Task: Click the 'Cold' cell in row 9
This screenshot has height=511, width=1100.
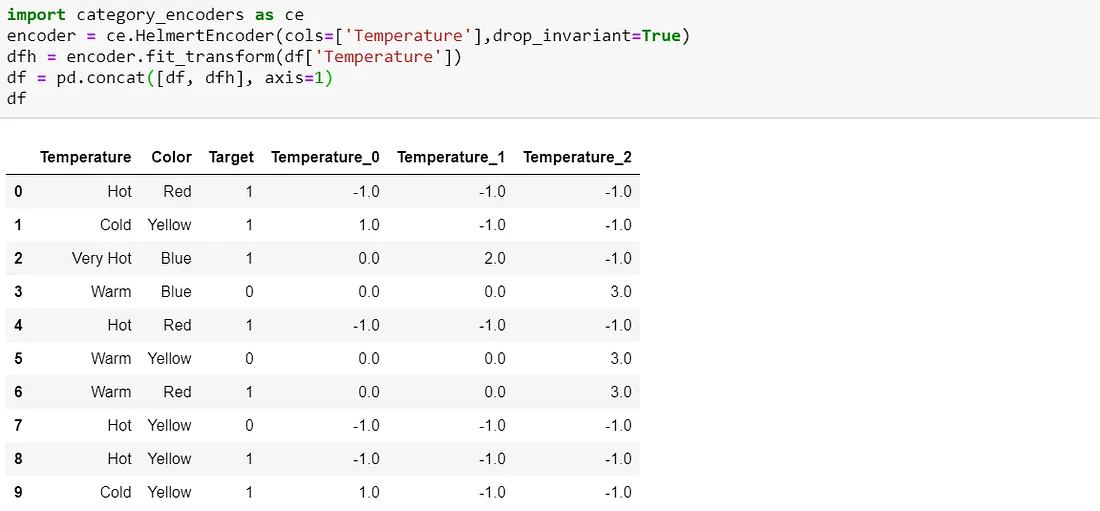Action: point(116,492)
